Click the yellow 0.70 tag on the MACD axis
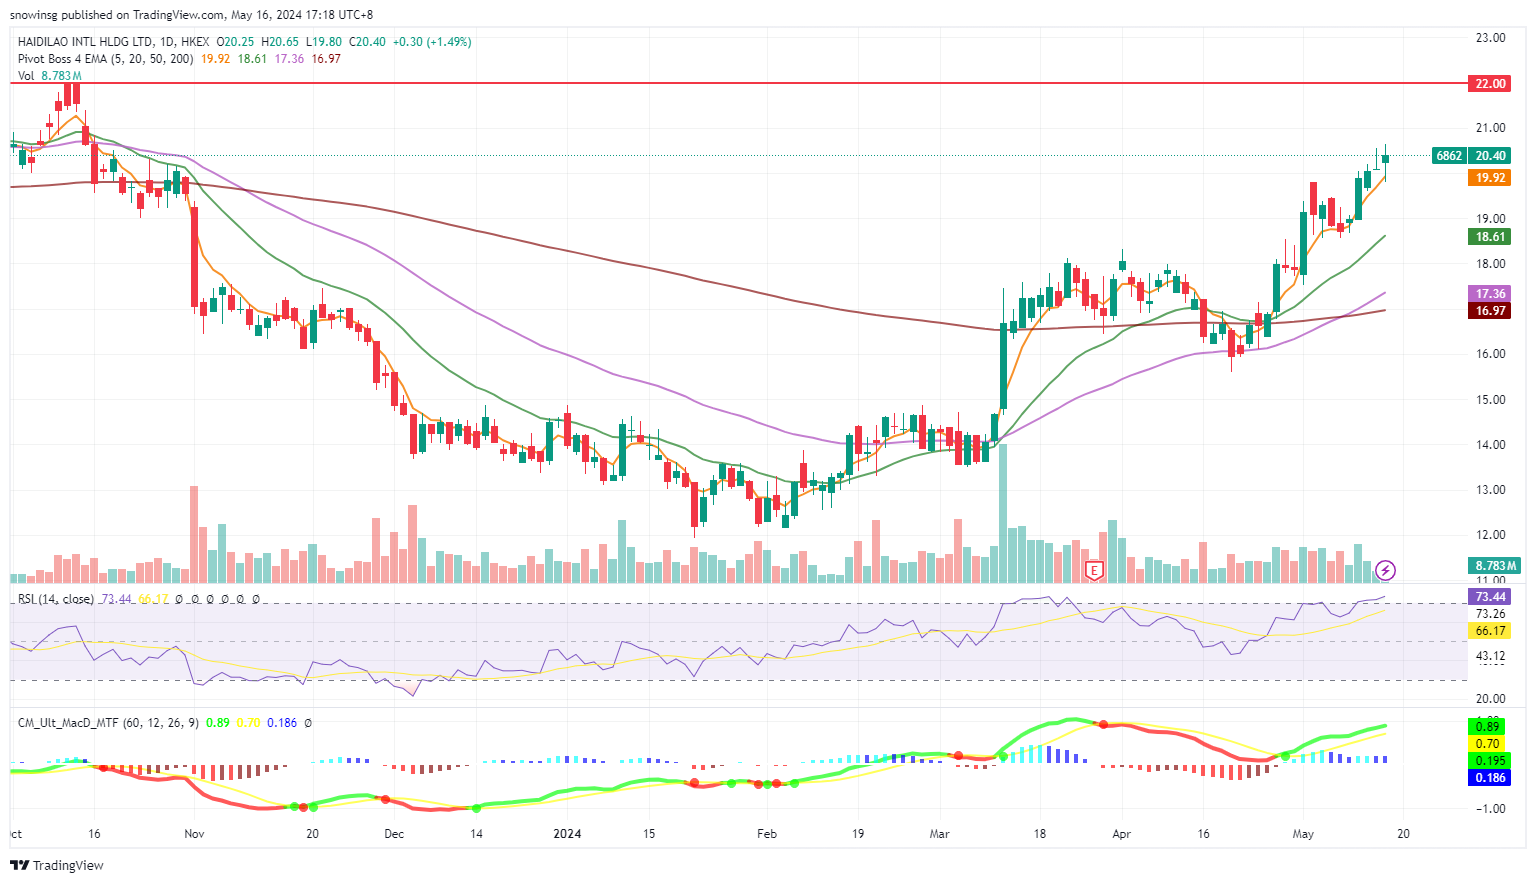This screenshot has width=1536, height=883. click(1487, 743)
